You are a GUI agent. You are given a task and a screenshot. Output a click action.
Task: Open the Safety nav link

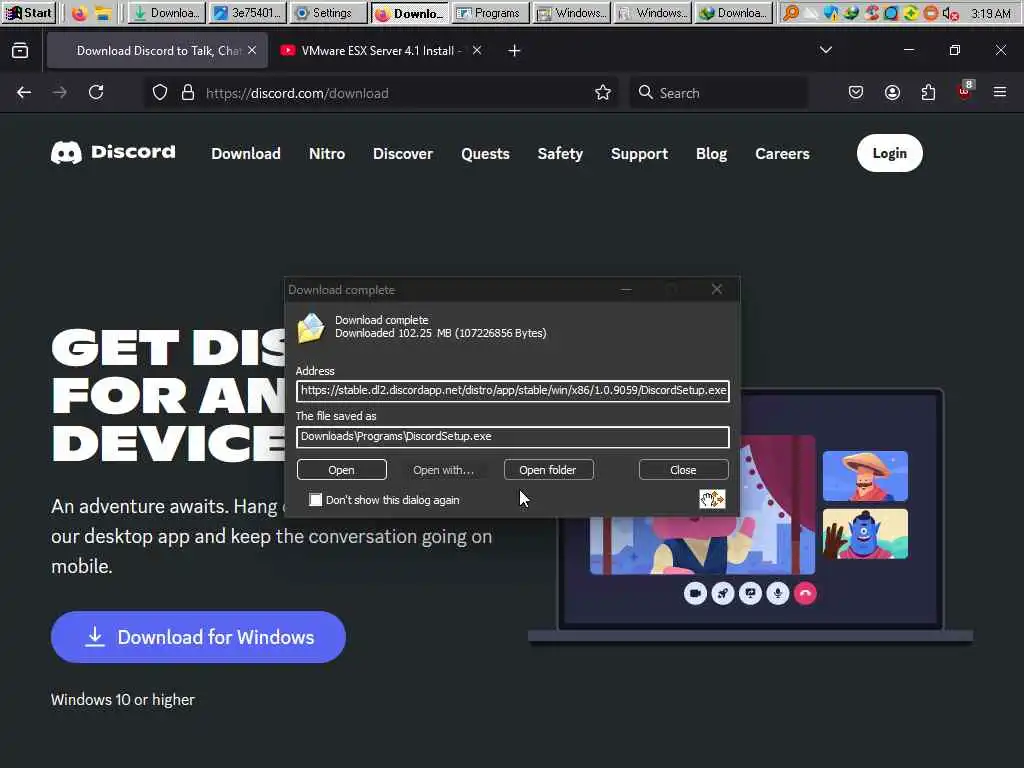click(x=560, y=153)
